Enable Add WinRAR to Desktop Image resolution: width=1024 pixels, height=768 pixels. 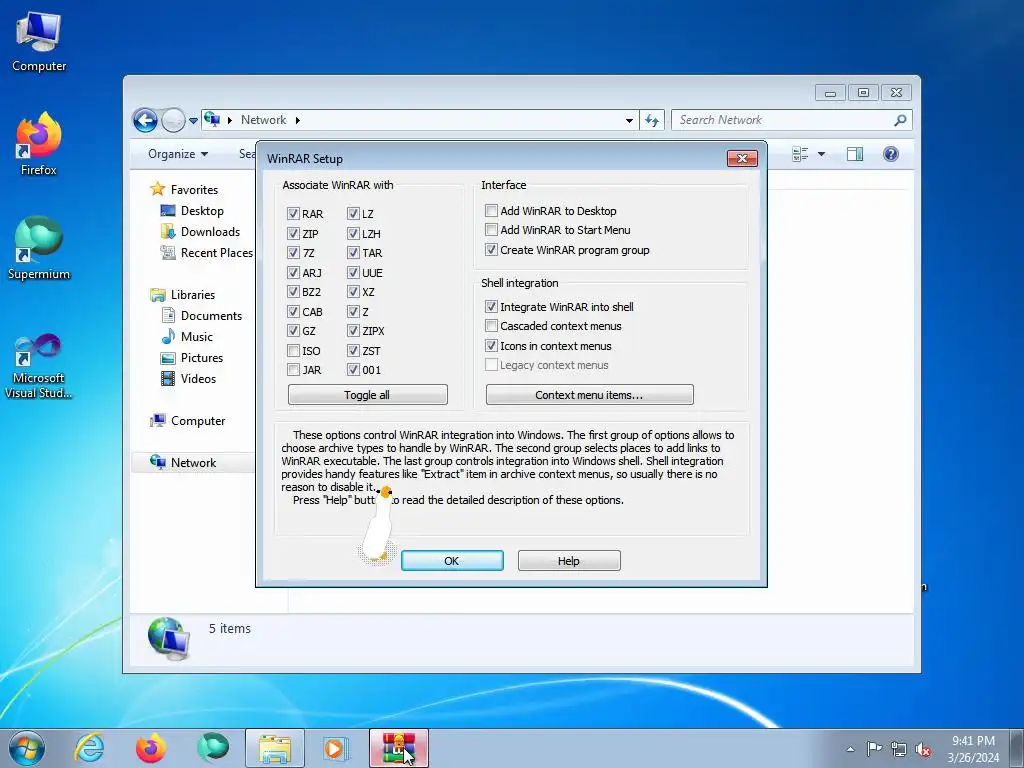tap(491, 210)
